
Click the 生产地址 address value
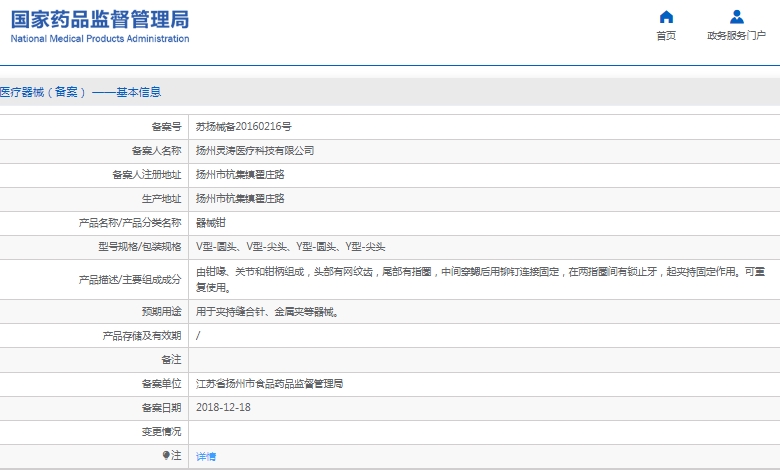(240, 198)
